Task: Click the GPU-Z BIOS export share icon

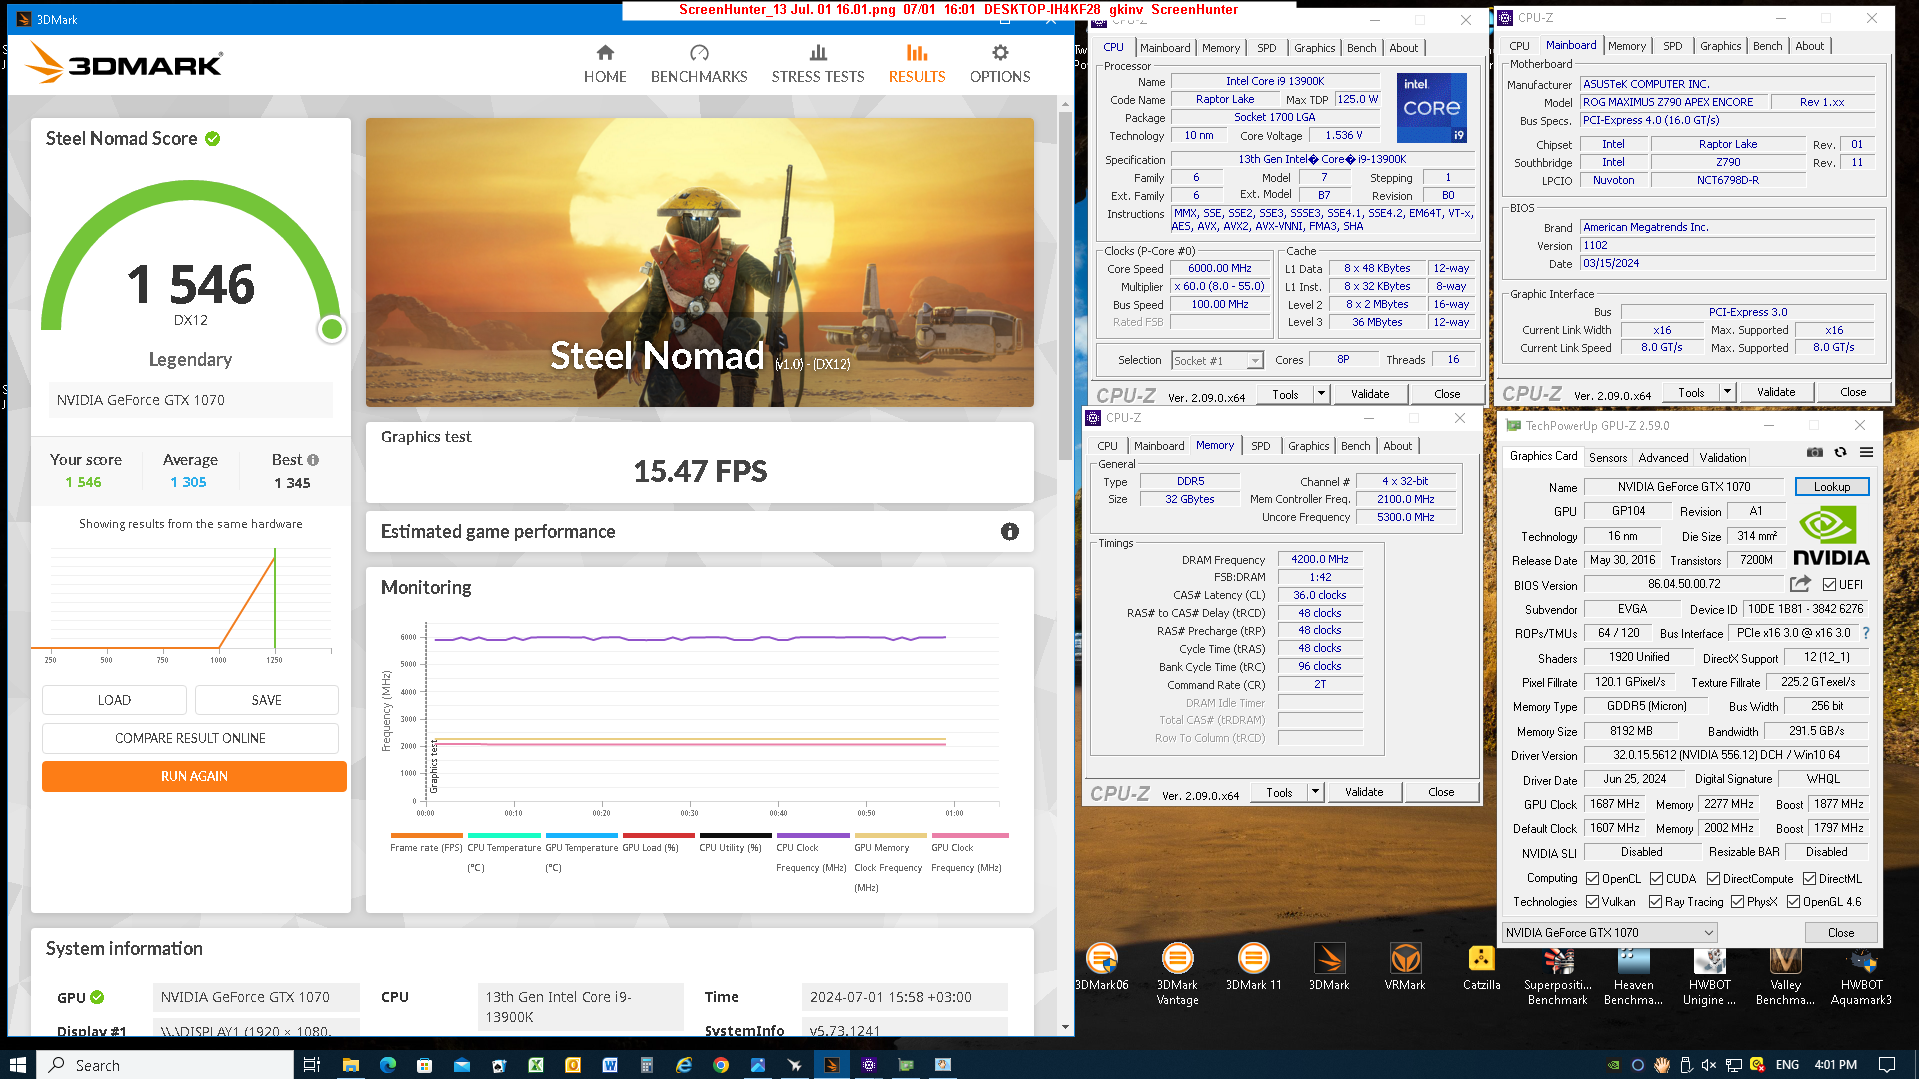Action: tap(1800, 584)
